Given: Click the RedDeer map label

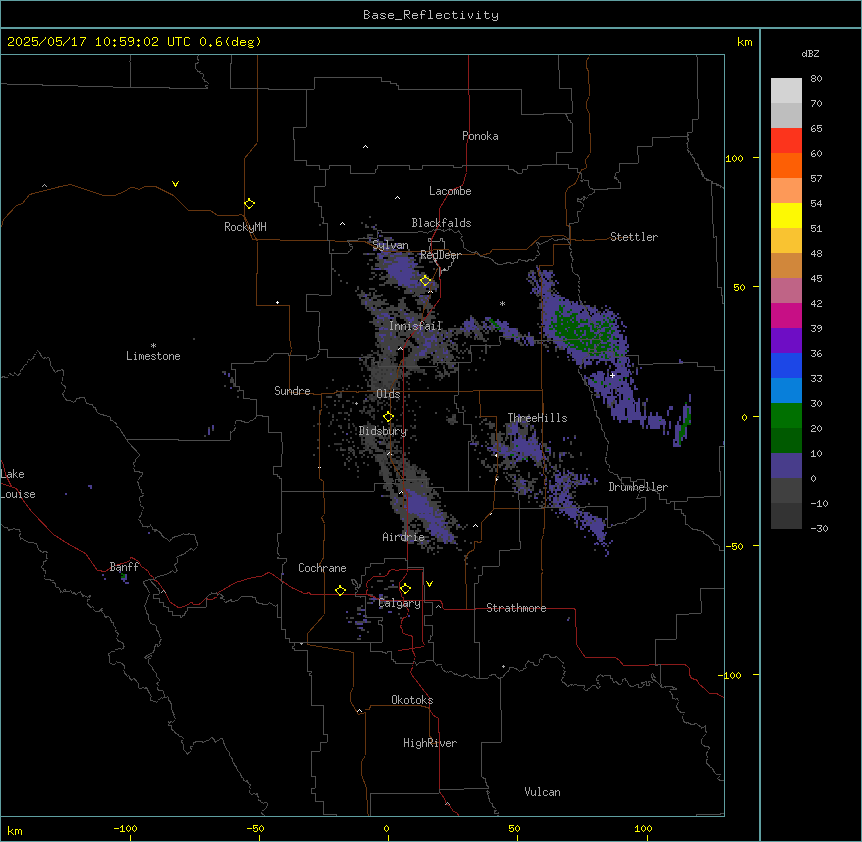Looking at the screenshot, I should pyautogui.click(x=440, y=255).
